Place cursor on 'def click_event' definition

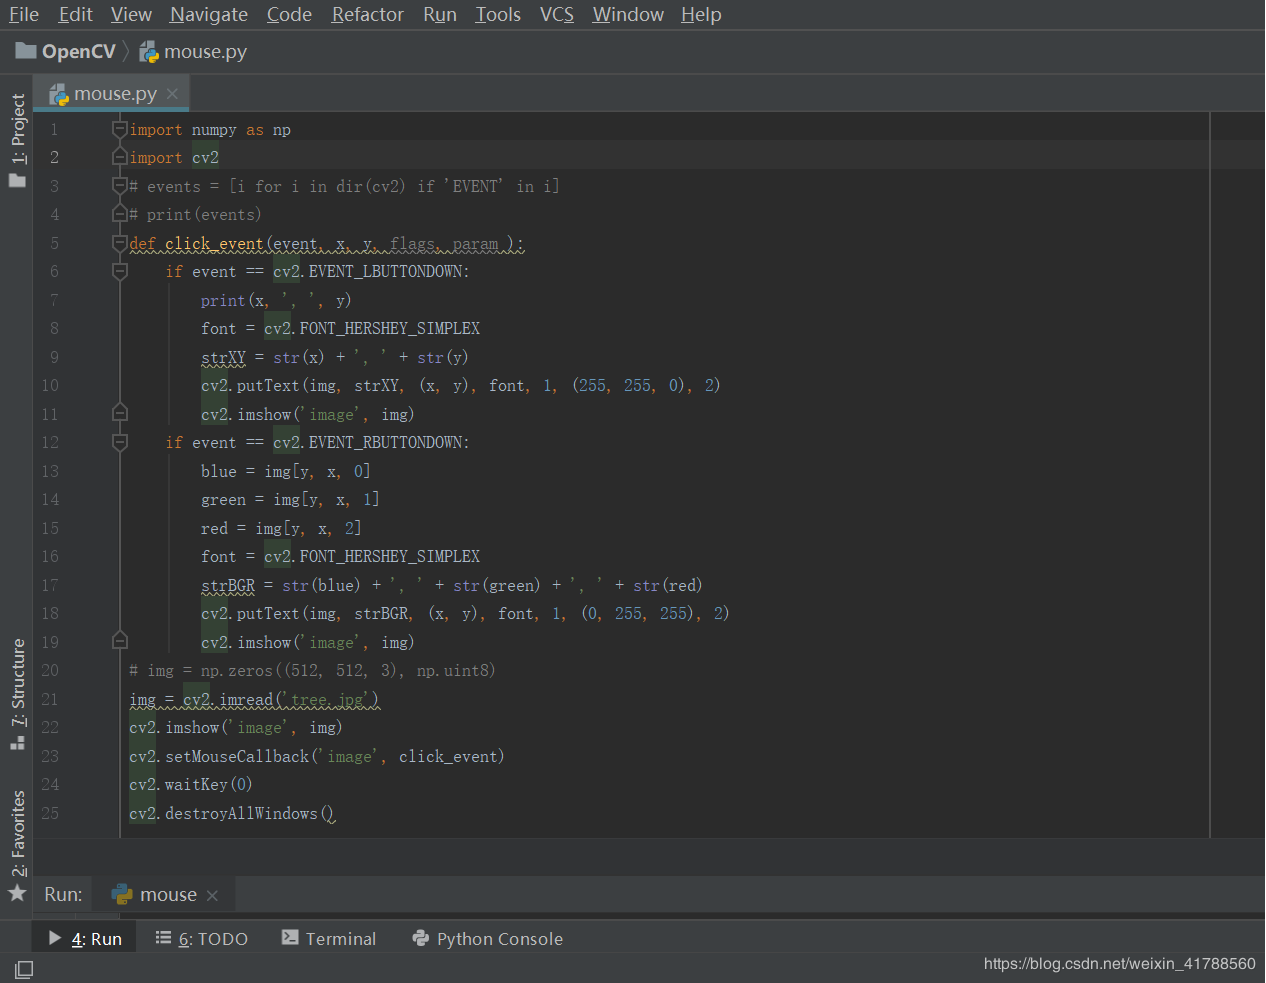click(x=196, y=243)
